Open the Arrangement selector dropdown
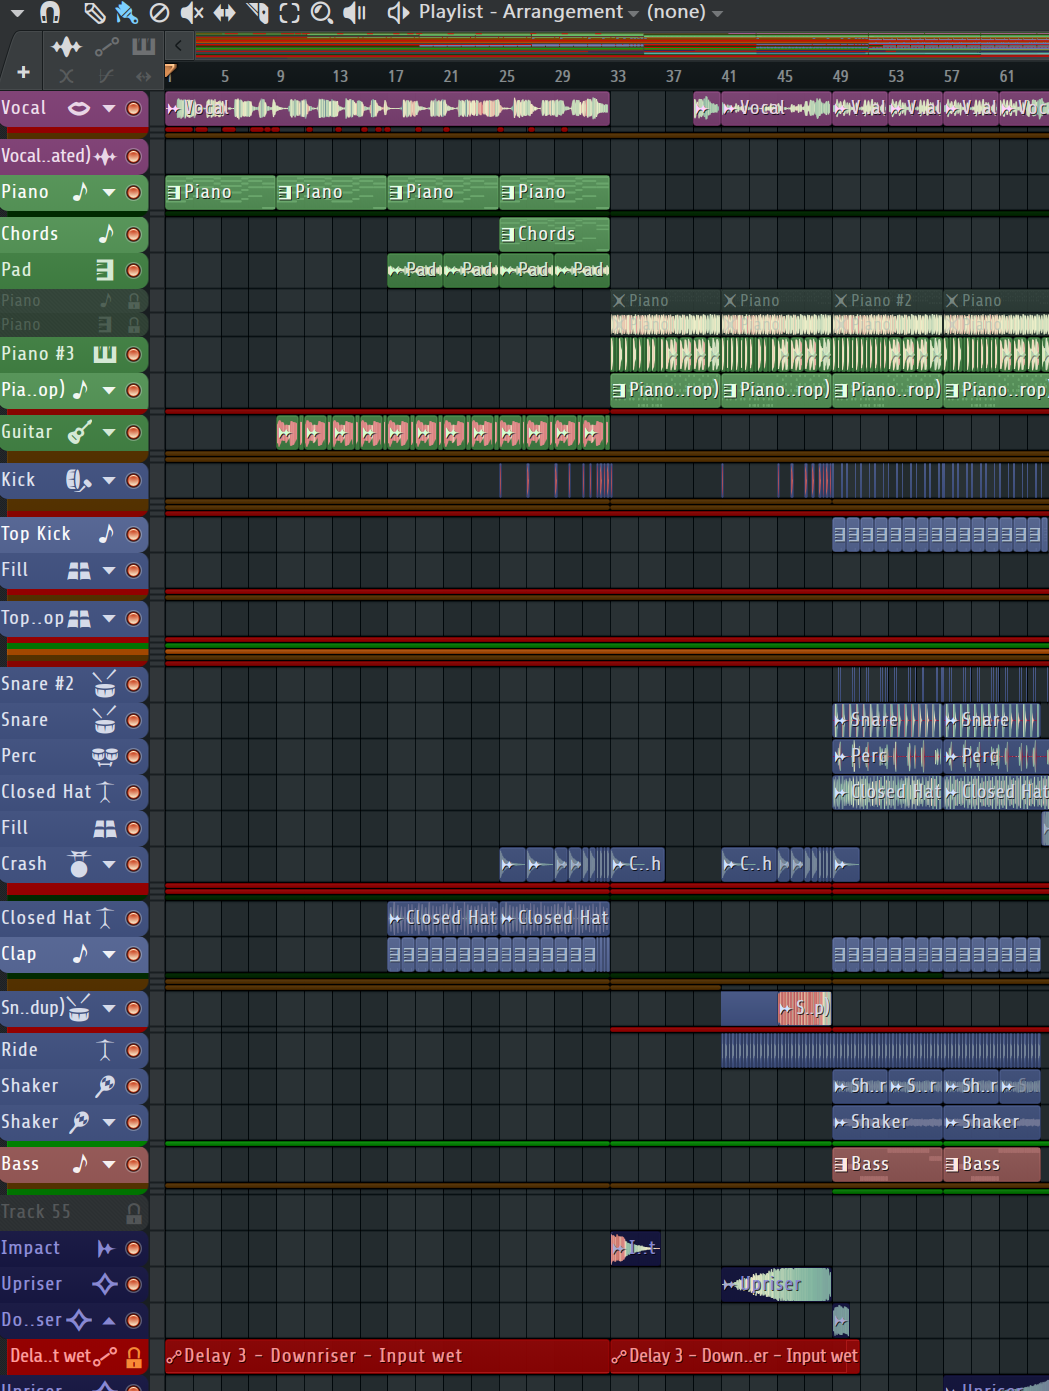 click(x=633, y=14)
